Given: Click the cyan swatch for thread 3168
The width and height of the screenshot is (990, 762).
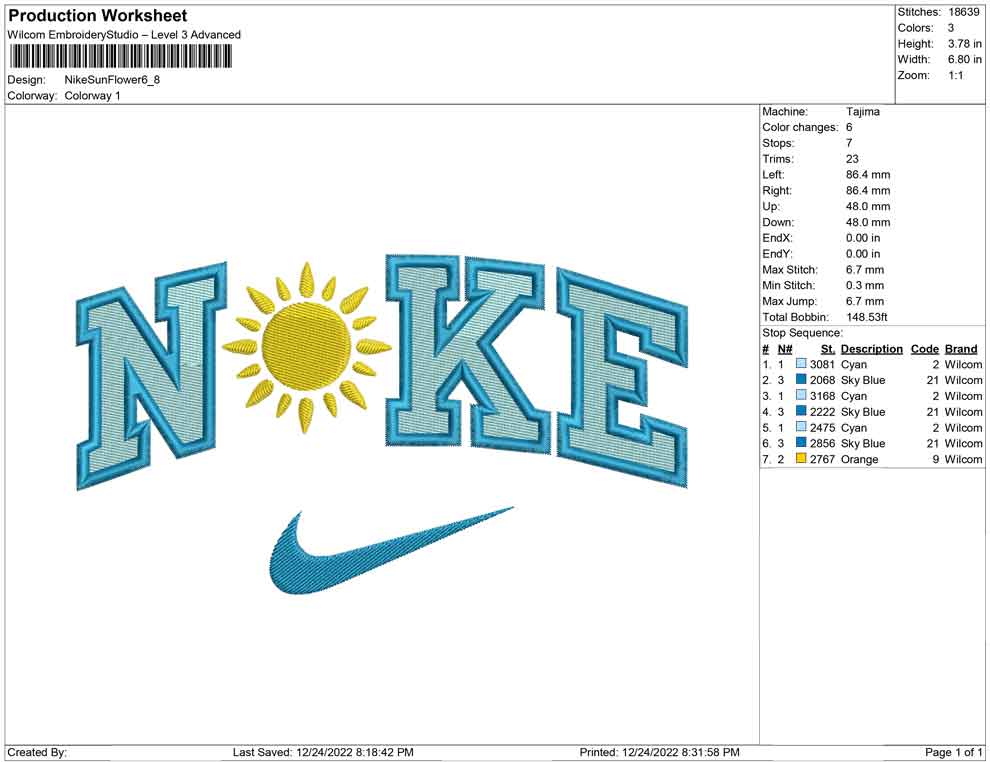Looking at the screenshot, I should pyautogui.click(x=801, y=395).
